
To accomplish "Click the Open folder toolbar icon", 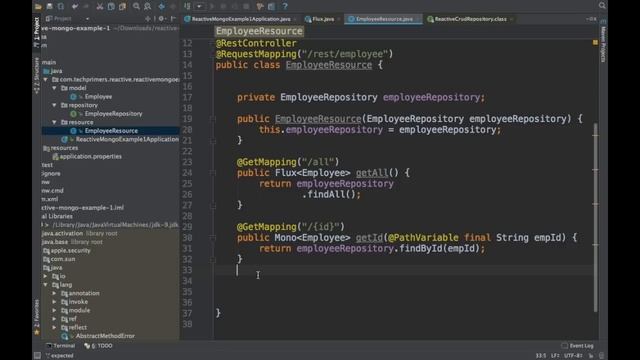I will [x=38, y=6].
